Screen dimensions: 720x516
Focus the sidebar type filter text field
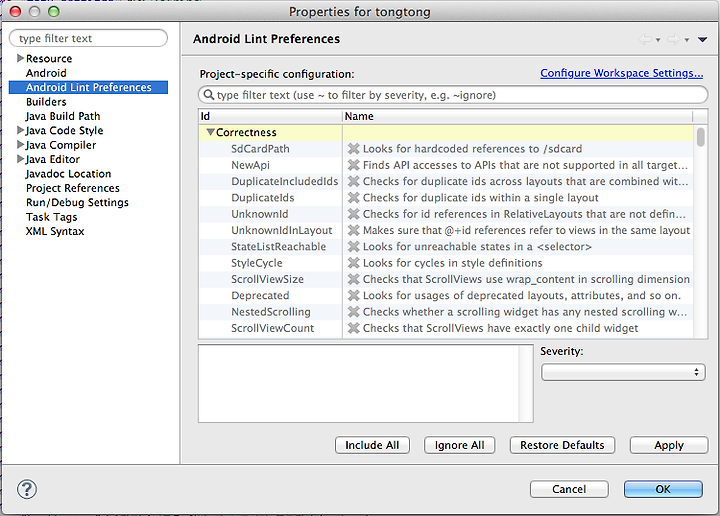coord(88,38)
